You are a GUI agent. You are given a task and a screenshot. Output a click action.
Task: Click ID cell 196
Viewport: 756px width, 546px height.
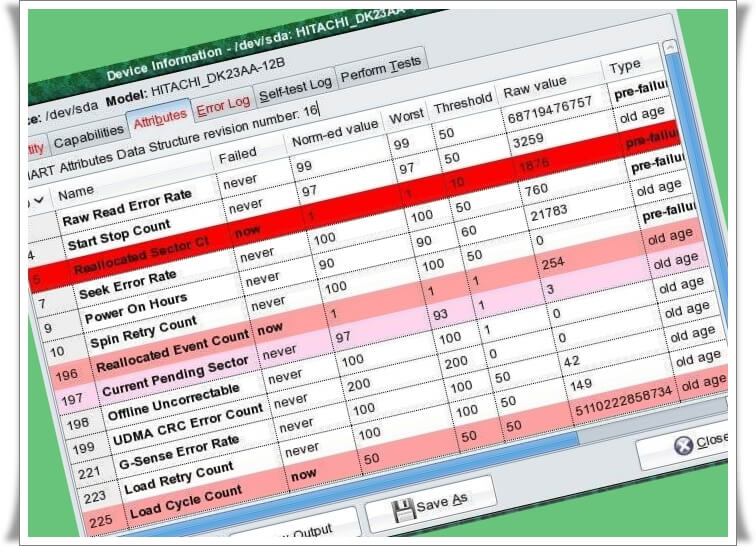tap(67, 374)
